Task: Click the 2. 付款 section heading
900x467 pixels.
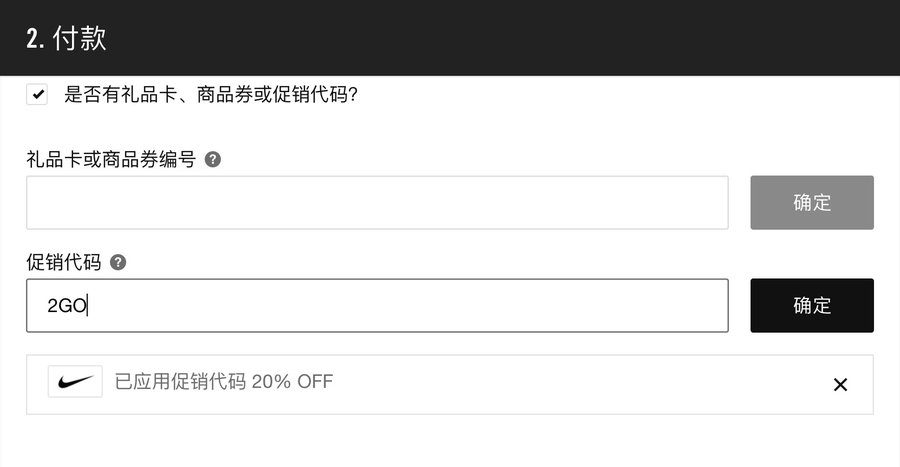Action: (x=66, y=39)
